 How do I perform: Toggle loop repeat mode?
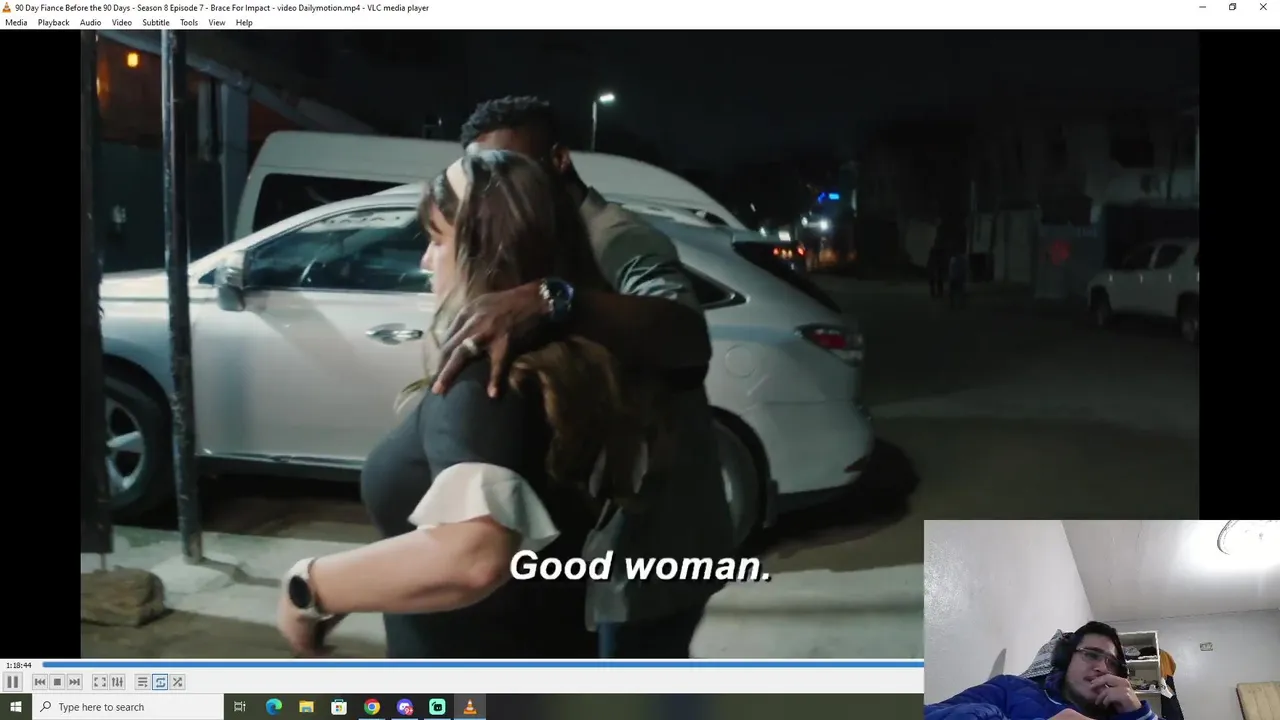(x=160, y=682)
